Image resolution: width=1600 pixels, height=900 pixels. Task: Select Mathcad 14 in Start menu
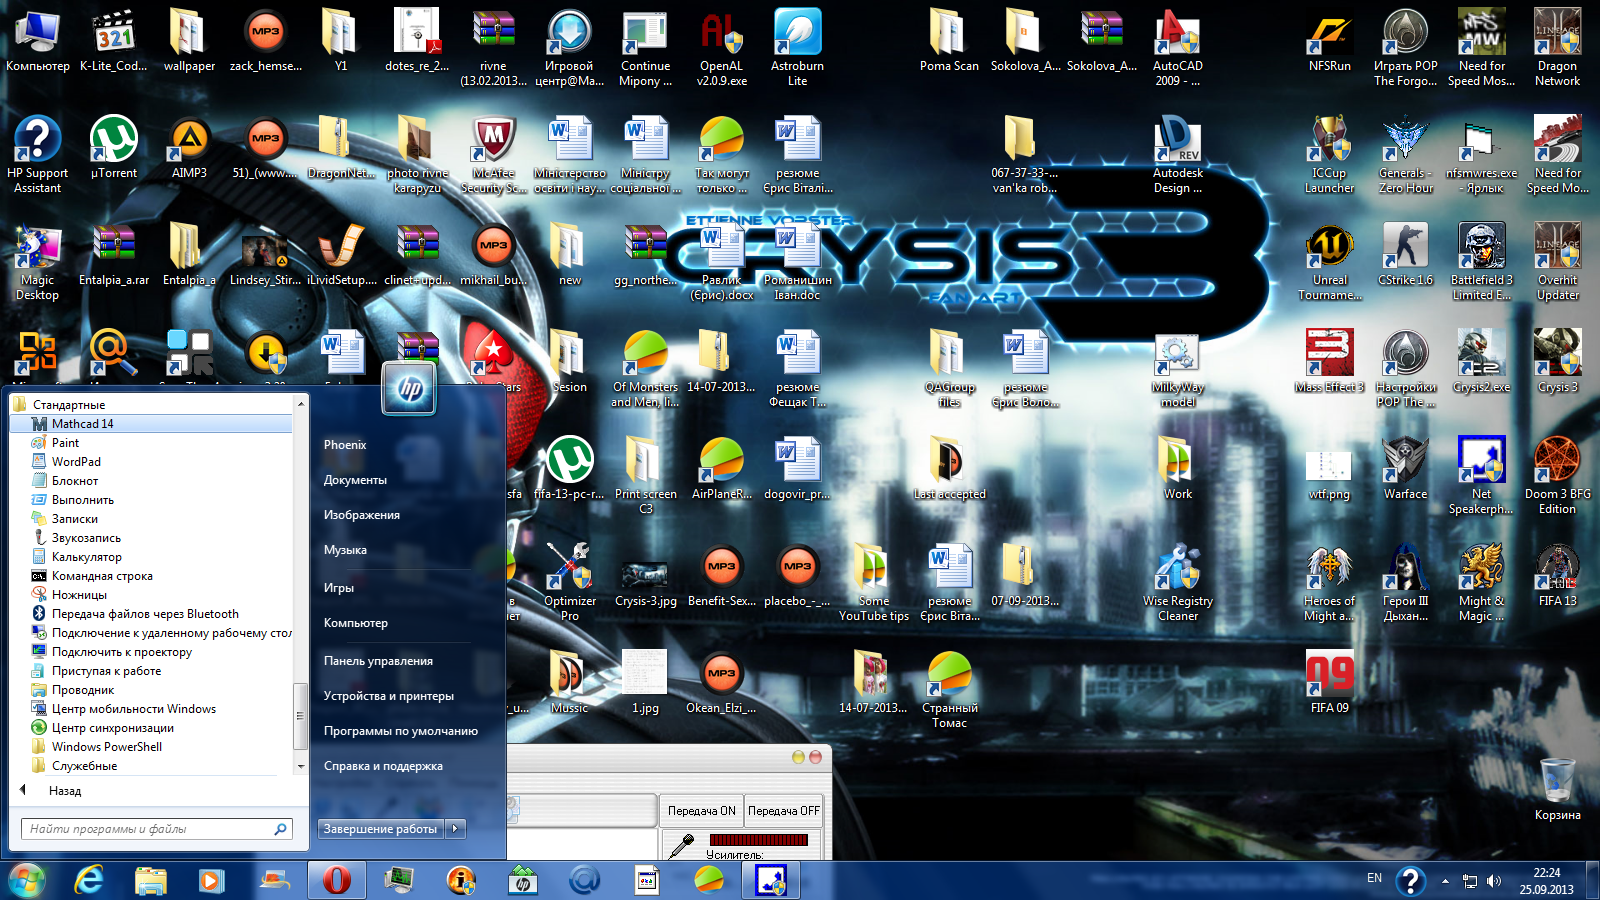[150, 424]
